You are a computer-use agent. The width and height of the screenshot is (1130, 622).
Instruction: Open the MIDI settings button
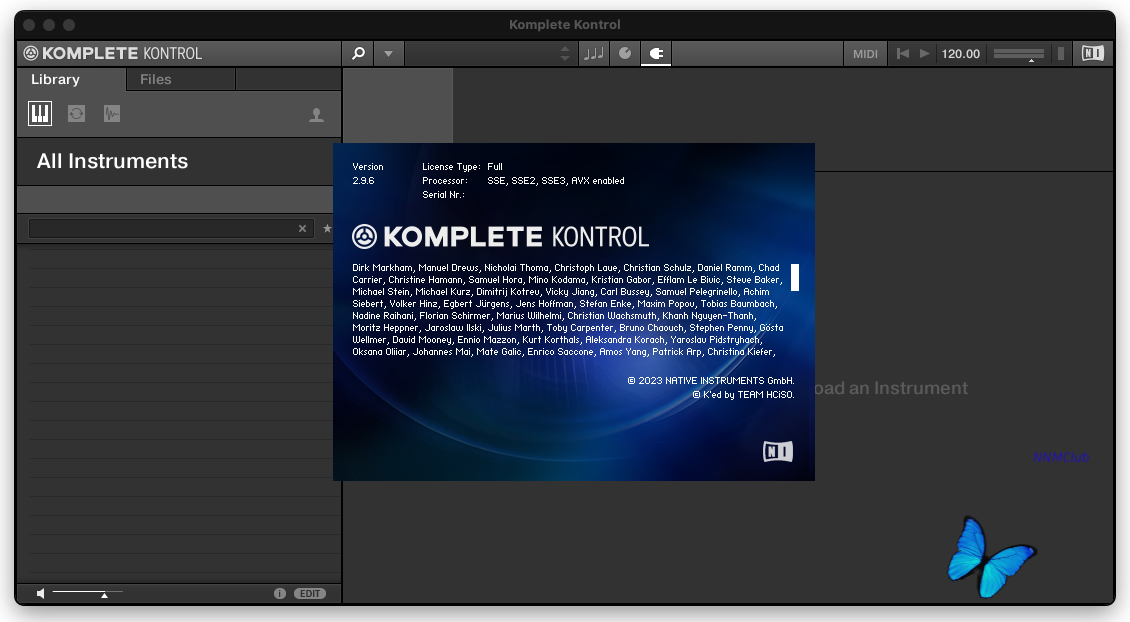865,54
